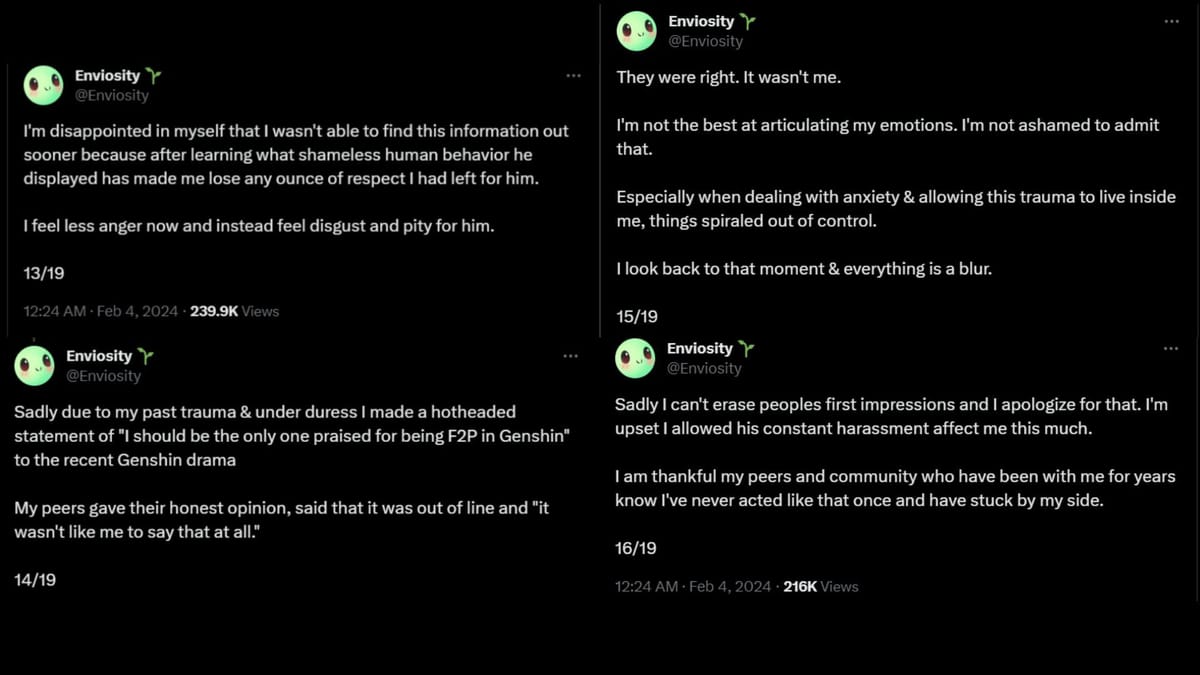1200x675 pixels.
Task: Click Enviosity's profile avatar on tweet 14/19
Action: click(35, 366)
